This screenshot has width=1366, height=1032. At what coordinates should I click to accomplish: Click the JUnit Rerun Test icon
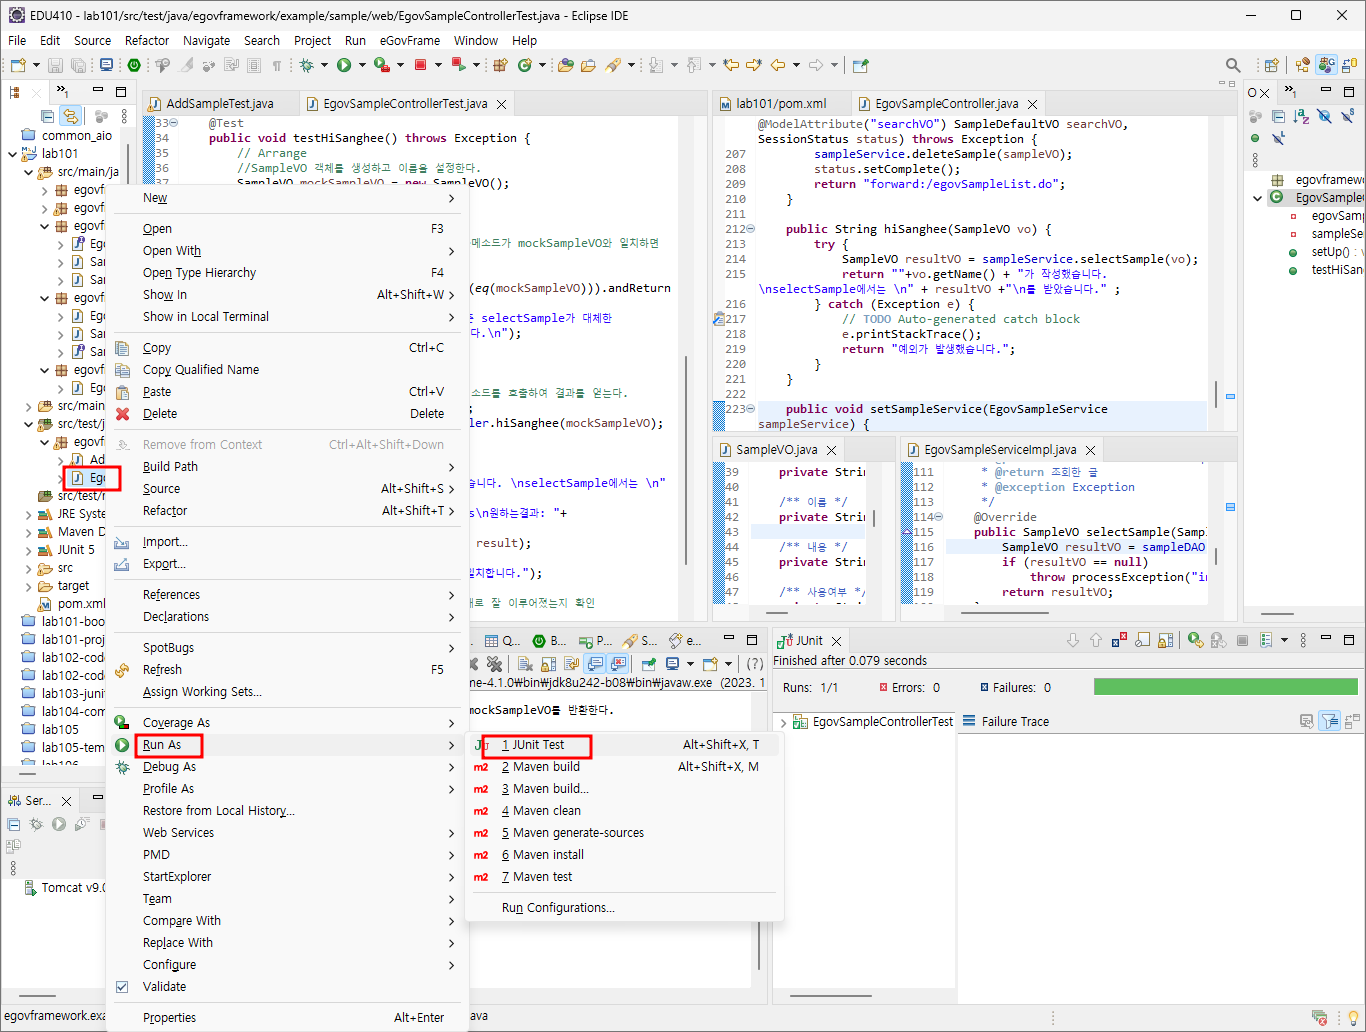click(1195, 640)
